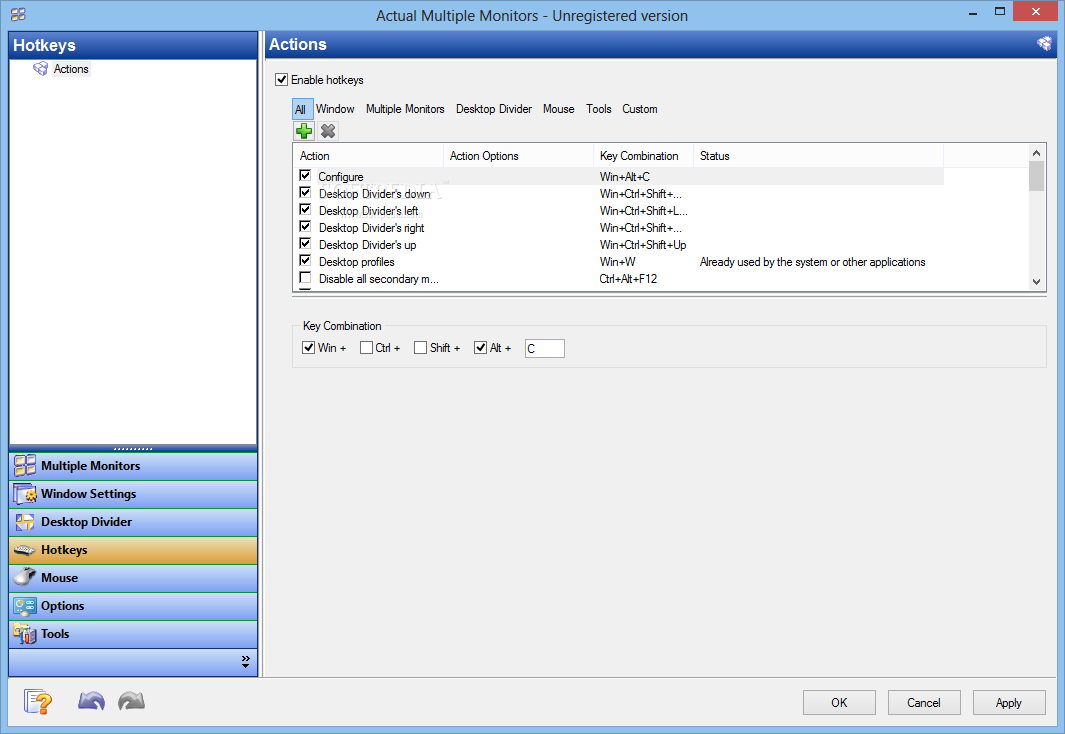Sort by Key Combination column header
Viewport: 1065px width, 734px height.
tap(643, 155)
